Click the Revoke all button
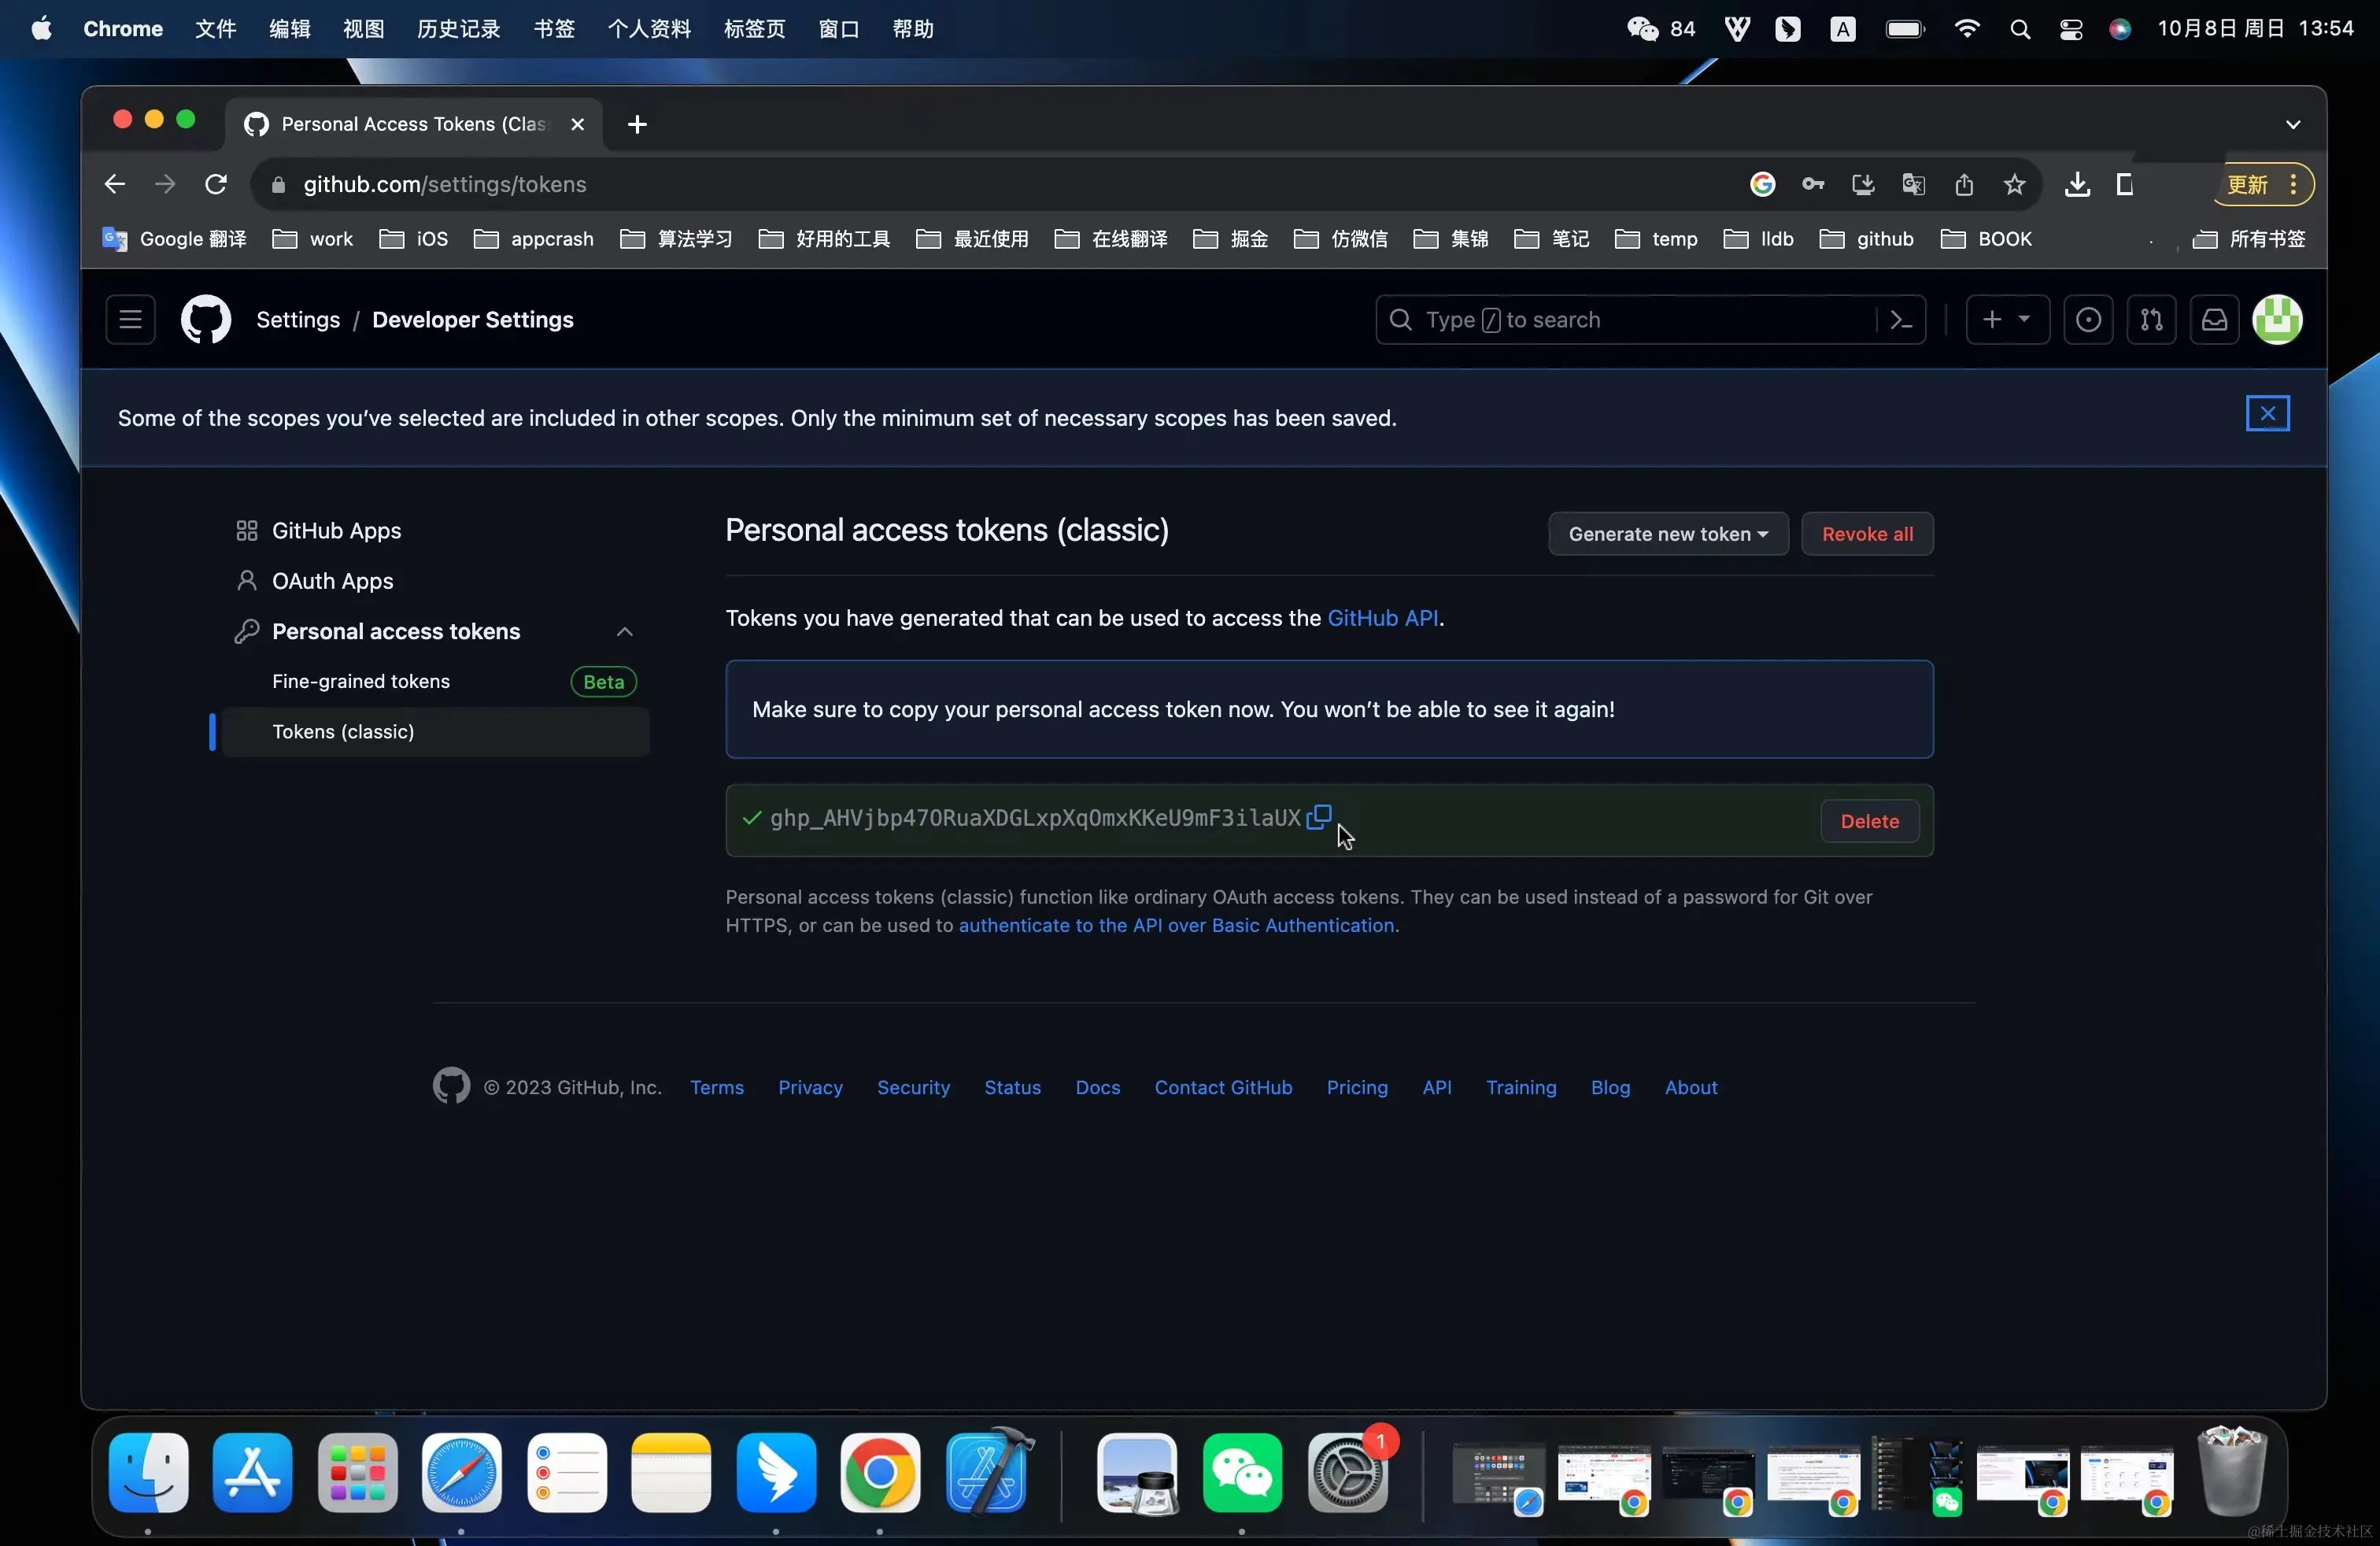The width and height of the screenshot is (2380, 1546). (x=1866, y=534)
